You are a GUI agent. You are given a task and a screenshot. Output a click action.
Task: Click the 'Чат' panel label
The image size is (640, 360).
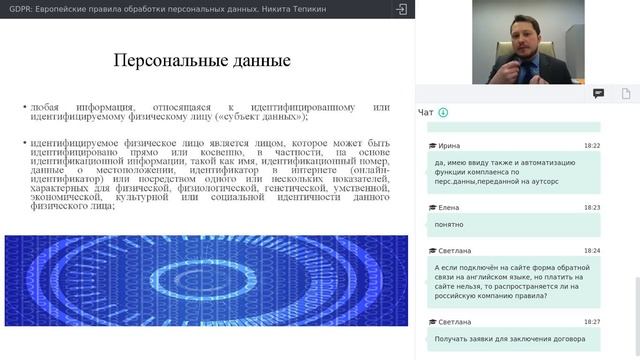pos(426,112)
